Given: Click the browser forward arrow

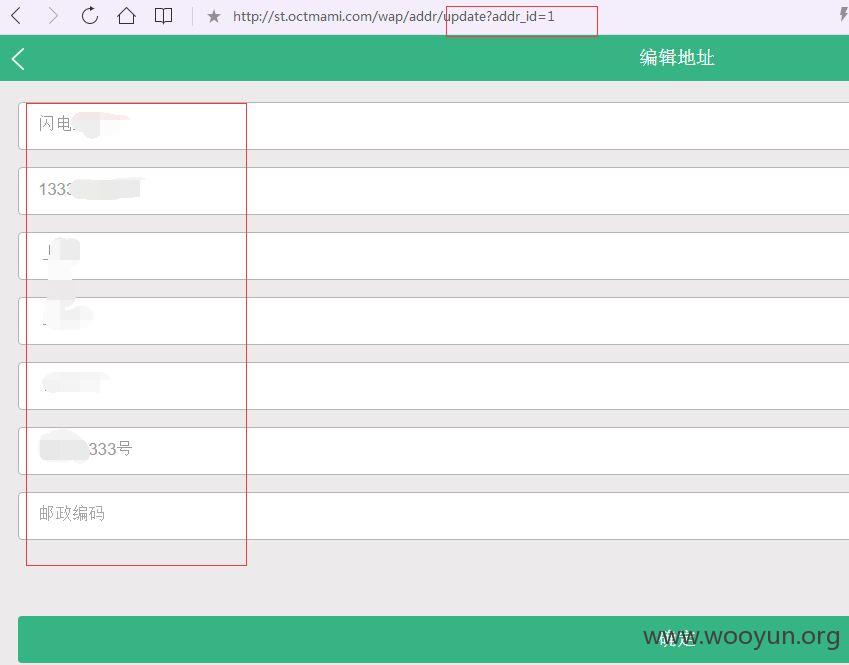Looking at the screenshot, I should coord(53,16).
